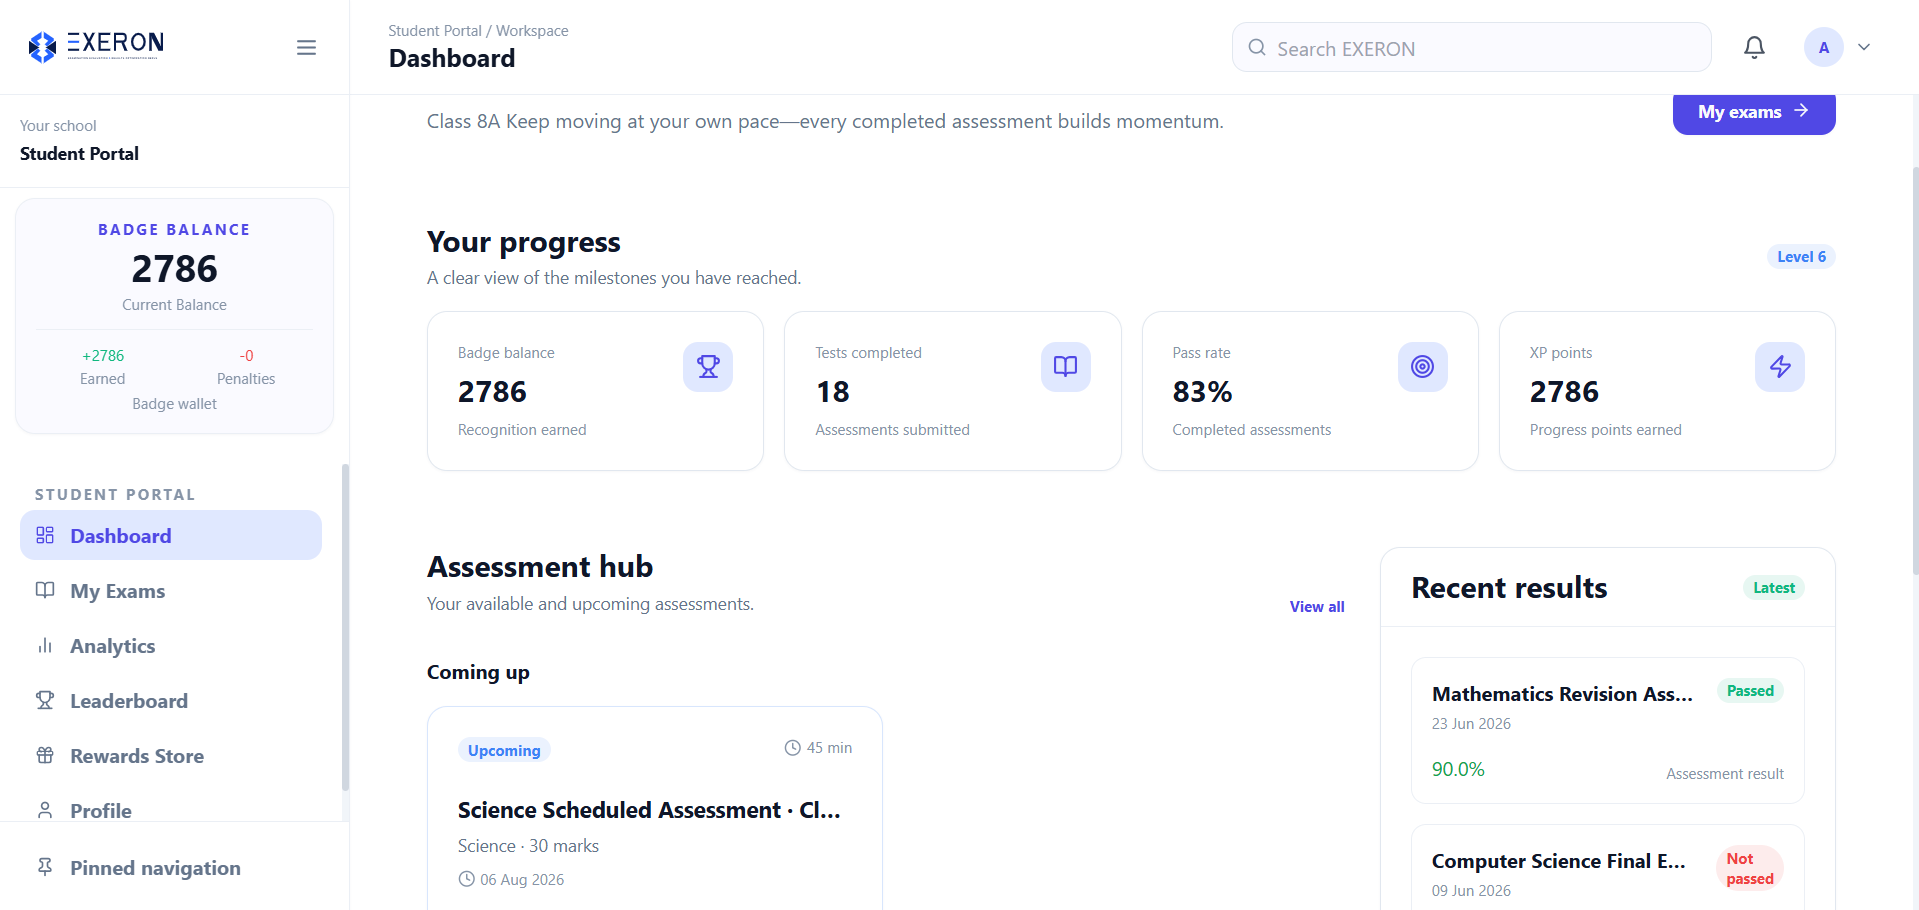Click magnifier icon in search box

[1257, 48]
